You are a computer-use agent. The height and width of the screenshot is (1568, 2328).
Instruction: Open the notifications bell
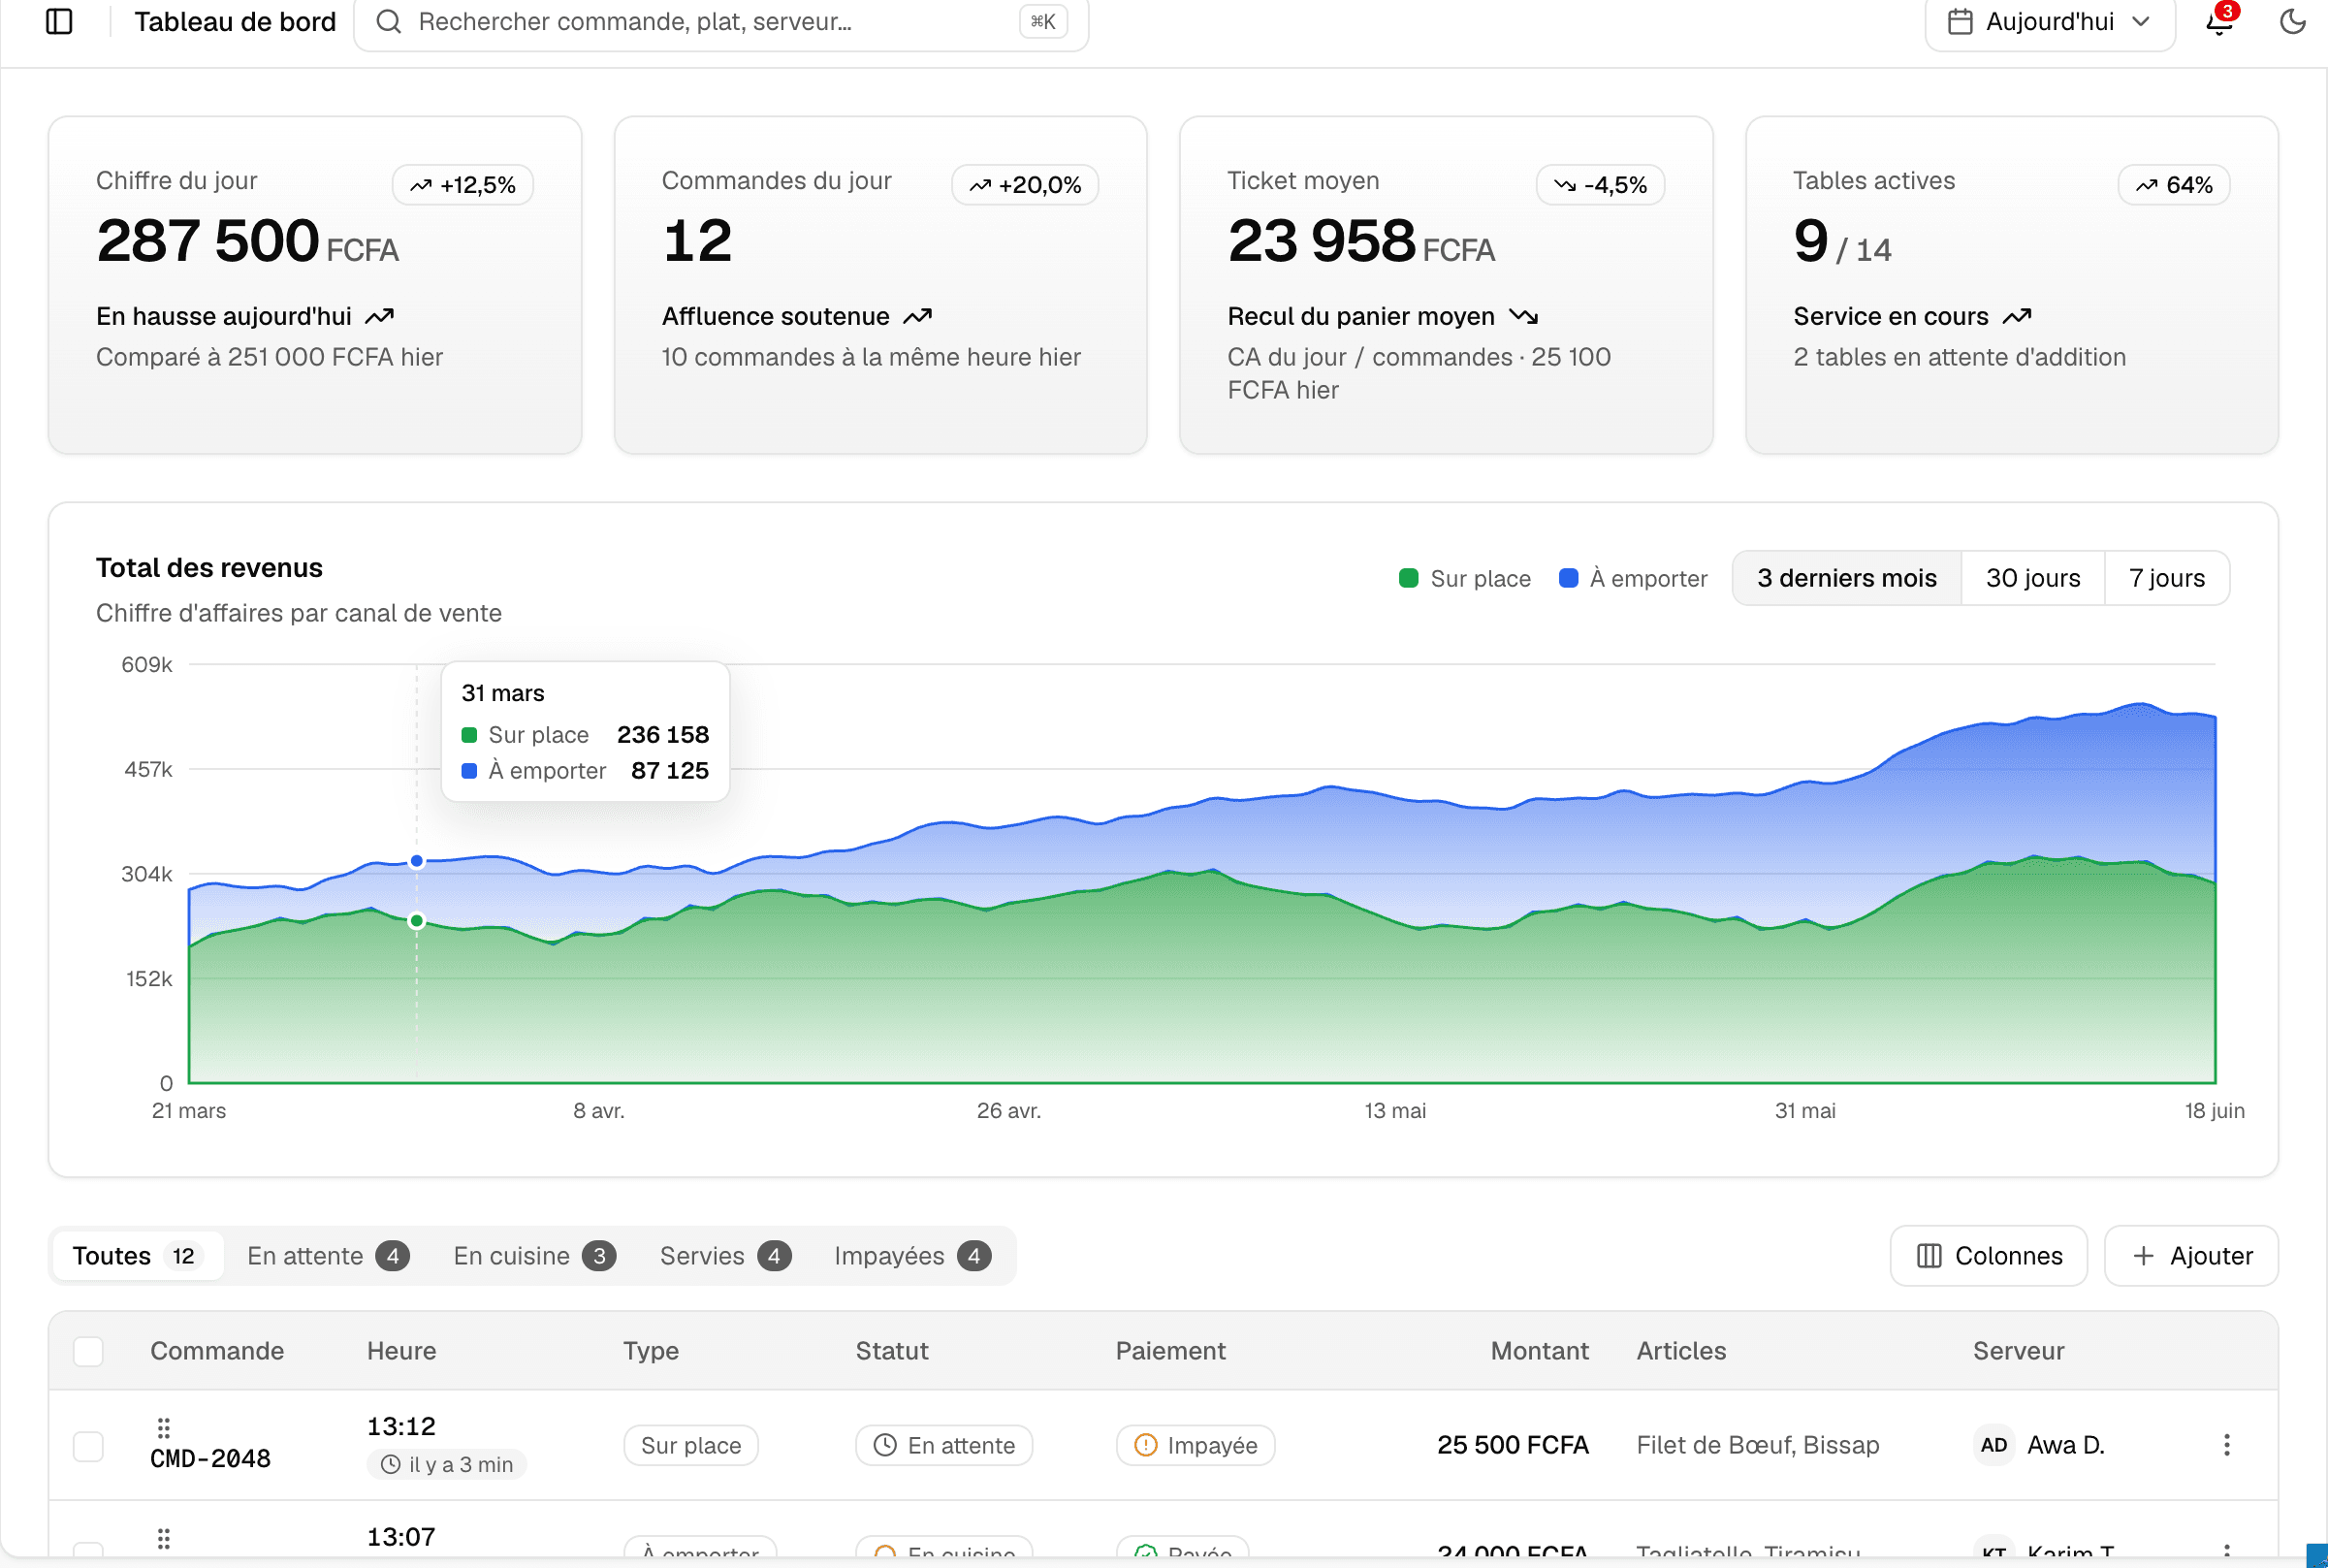(2219, 21)
